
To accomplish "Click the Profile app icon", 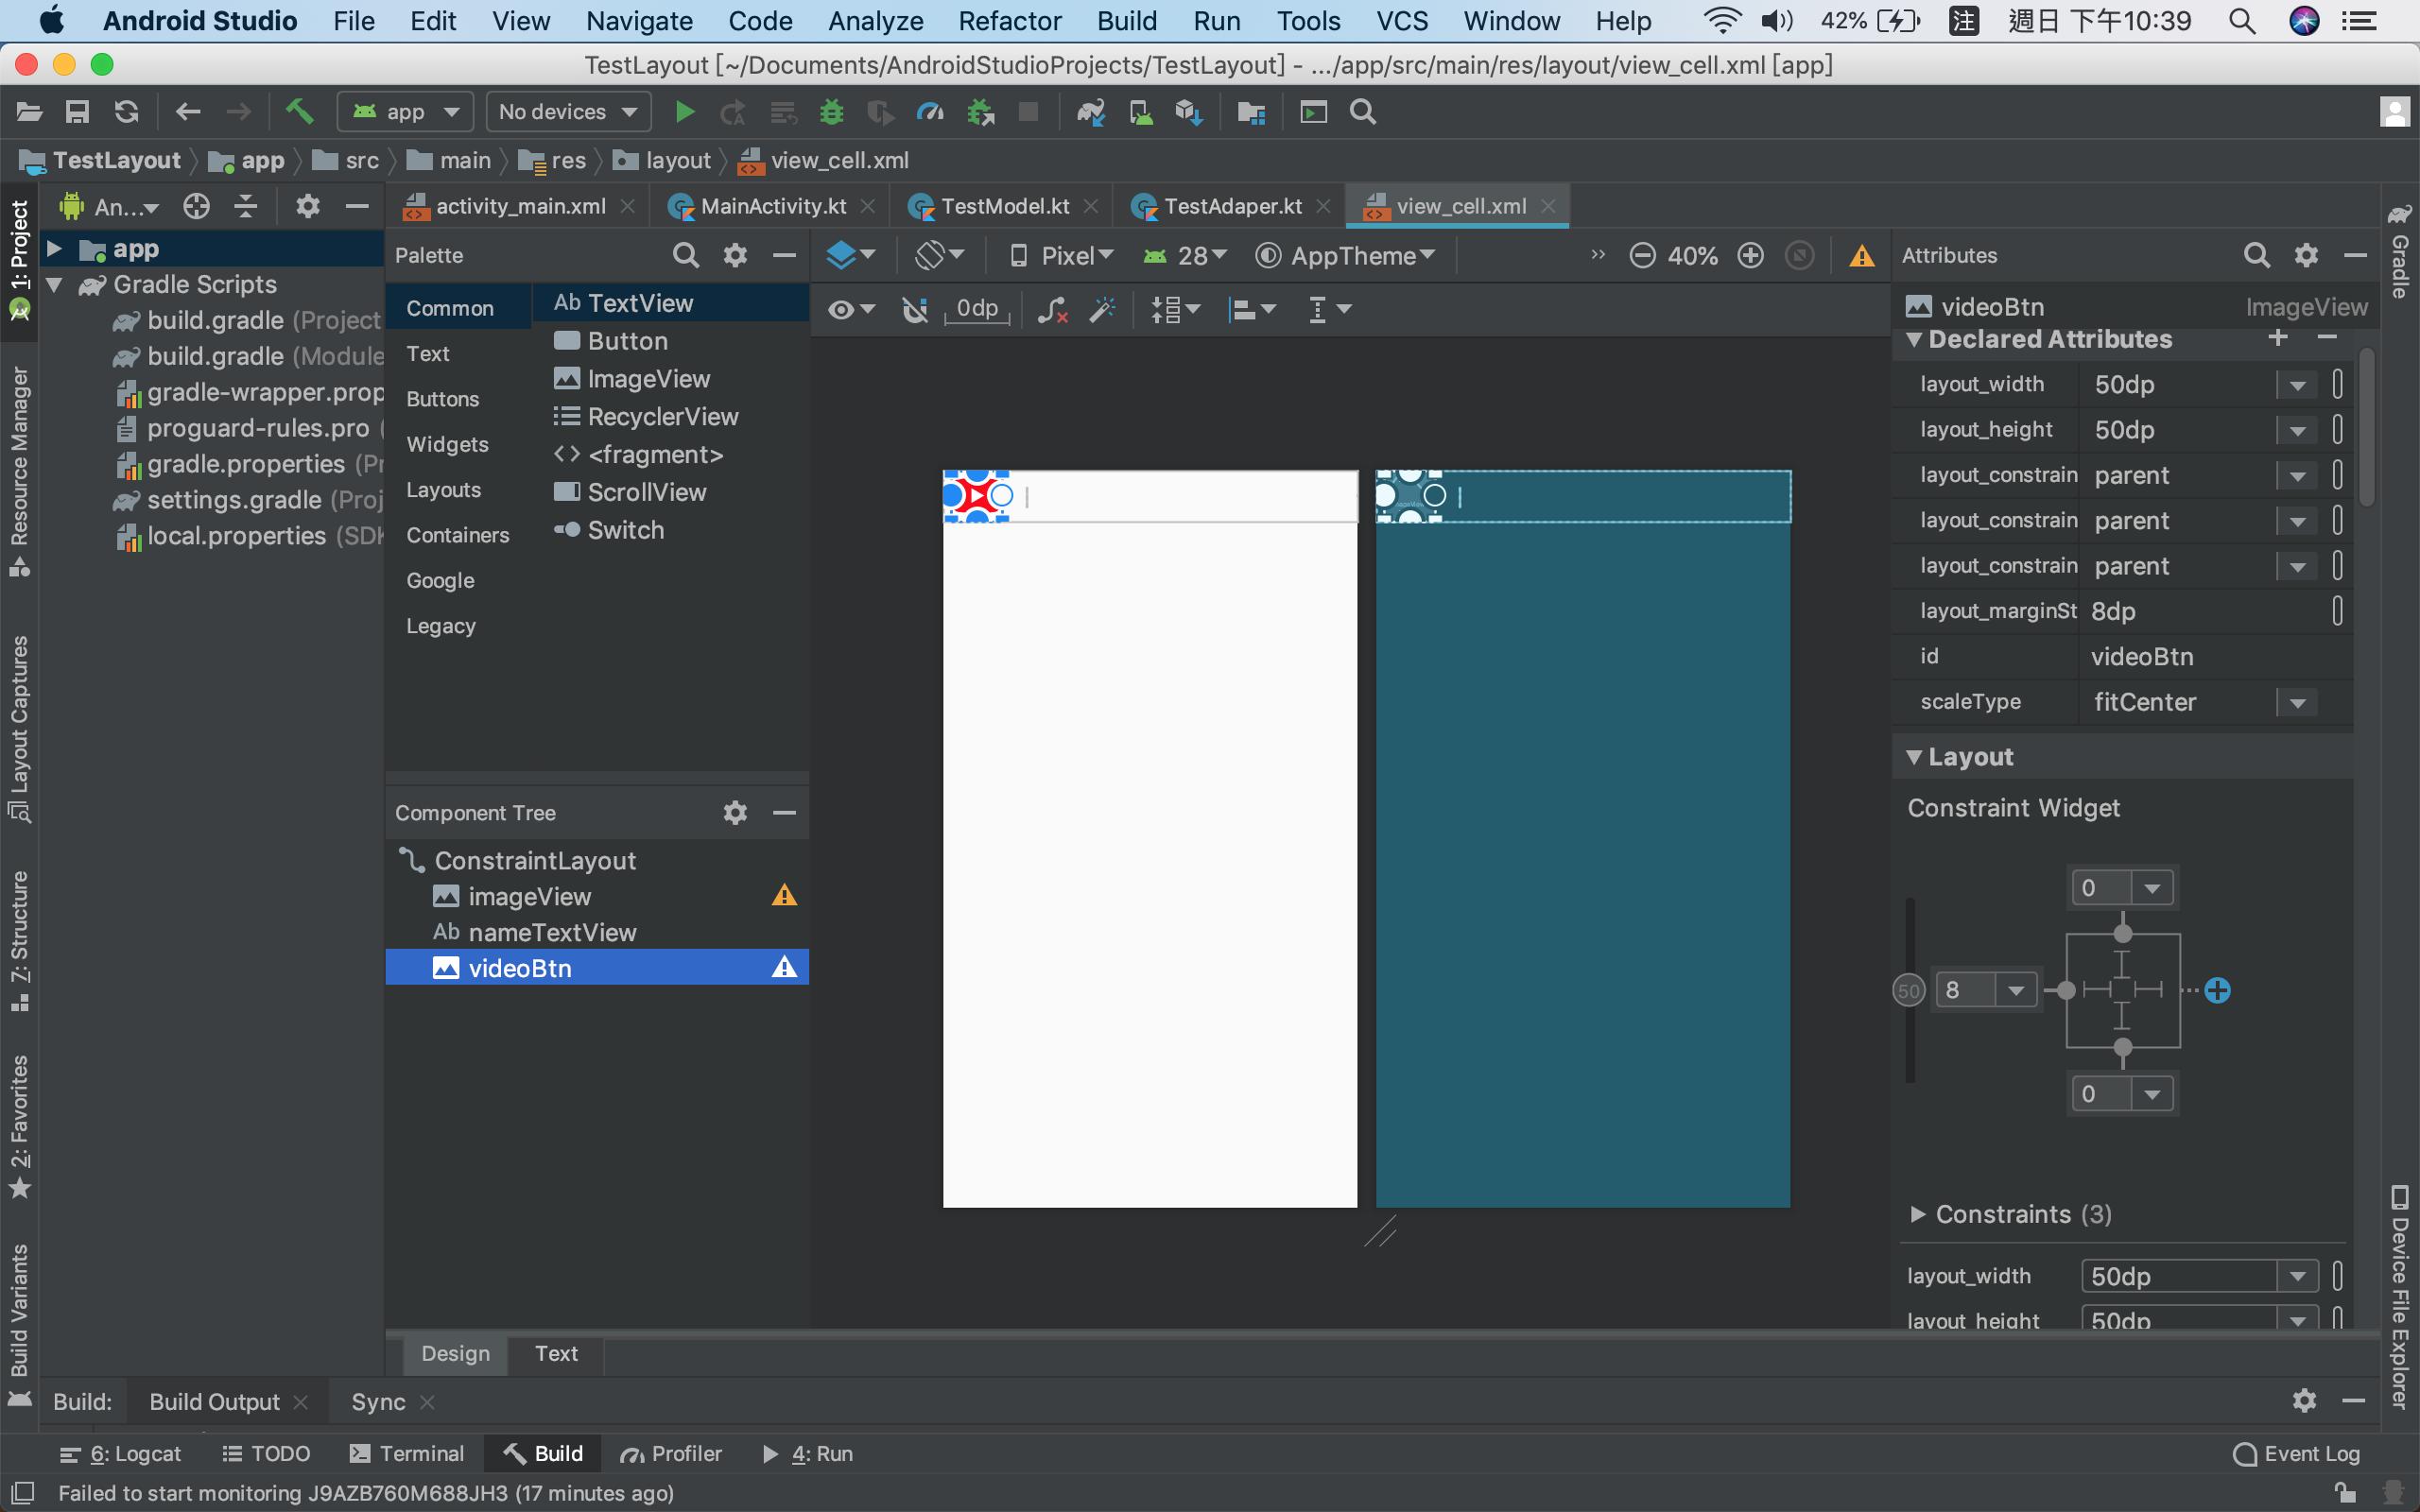I will tap(930, 112).
